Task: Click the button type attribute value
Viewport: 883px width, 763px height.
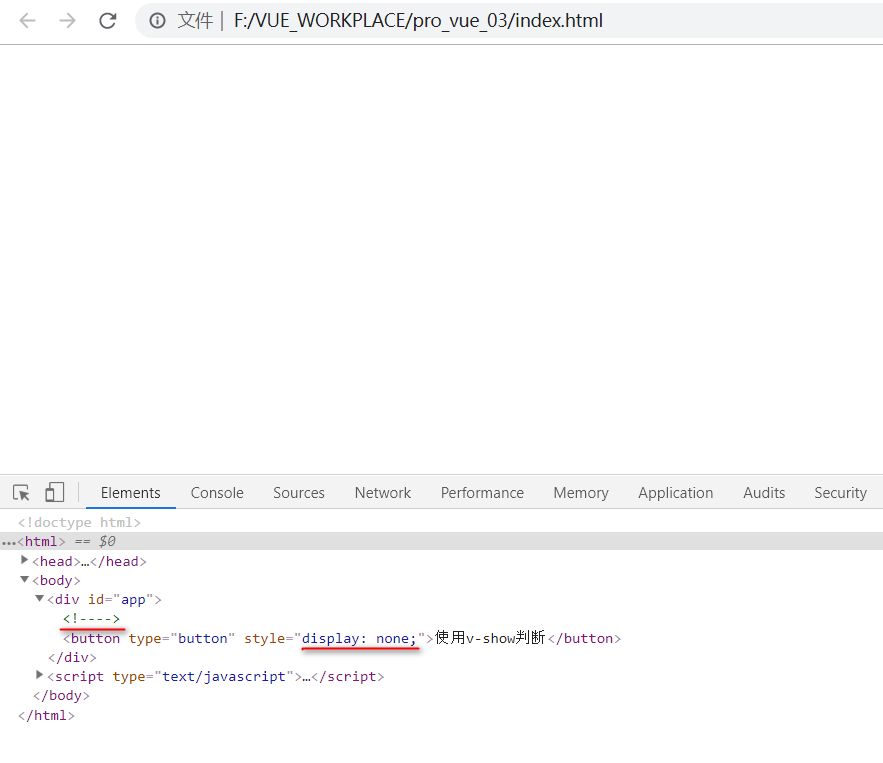Action: [203, 639]
